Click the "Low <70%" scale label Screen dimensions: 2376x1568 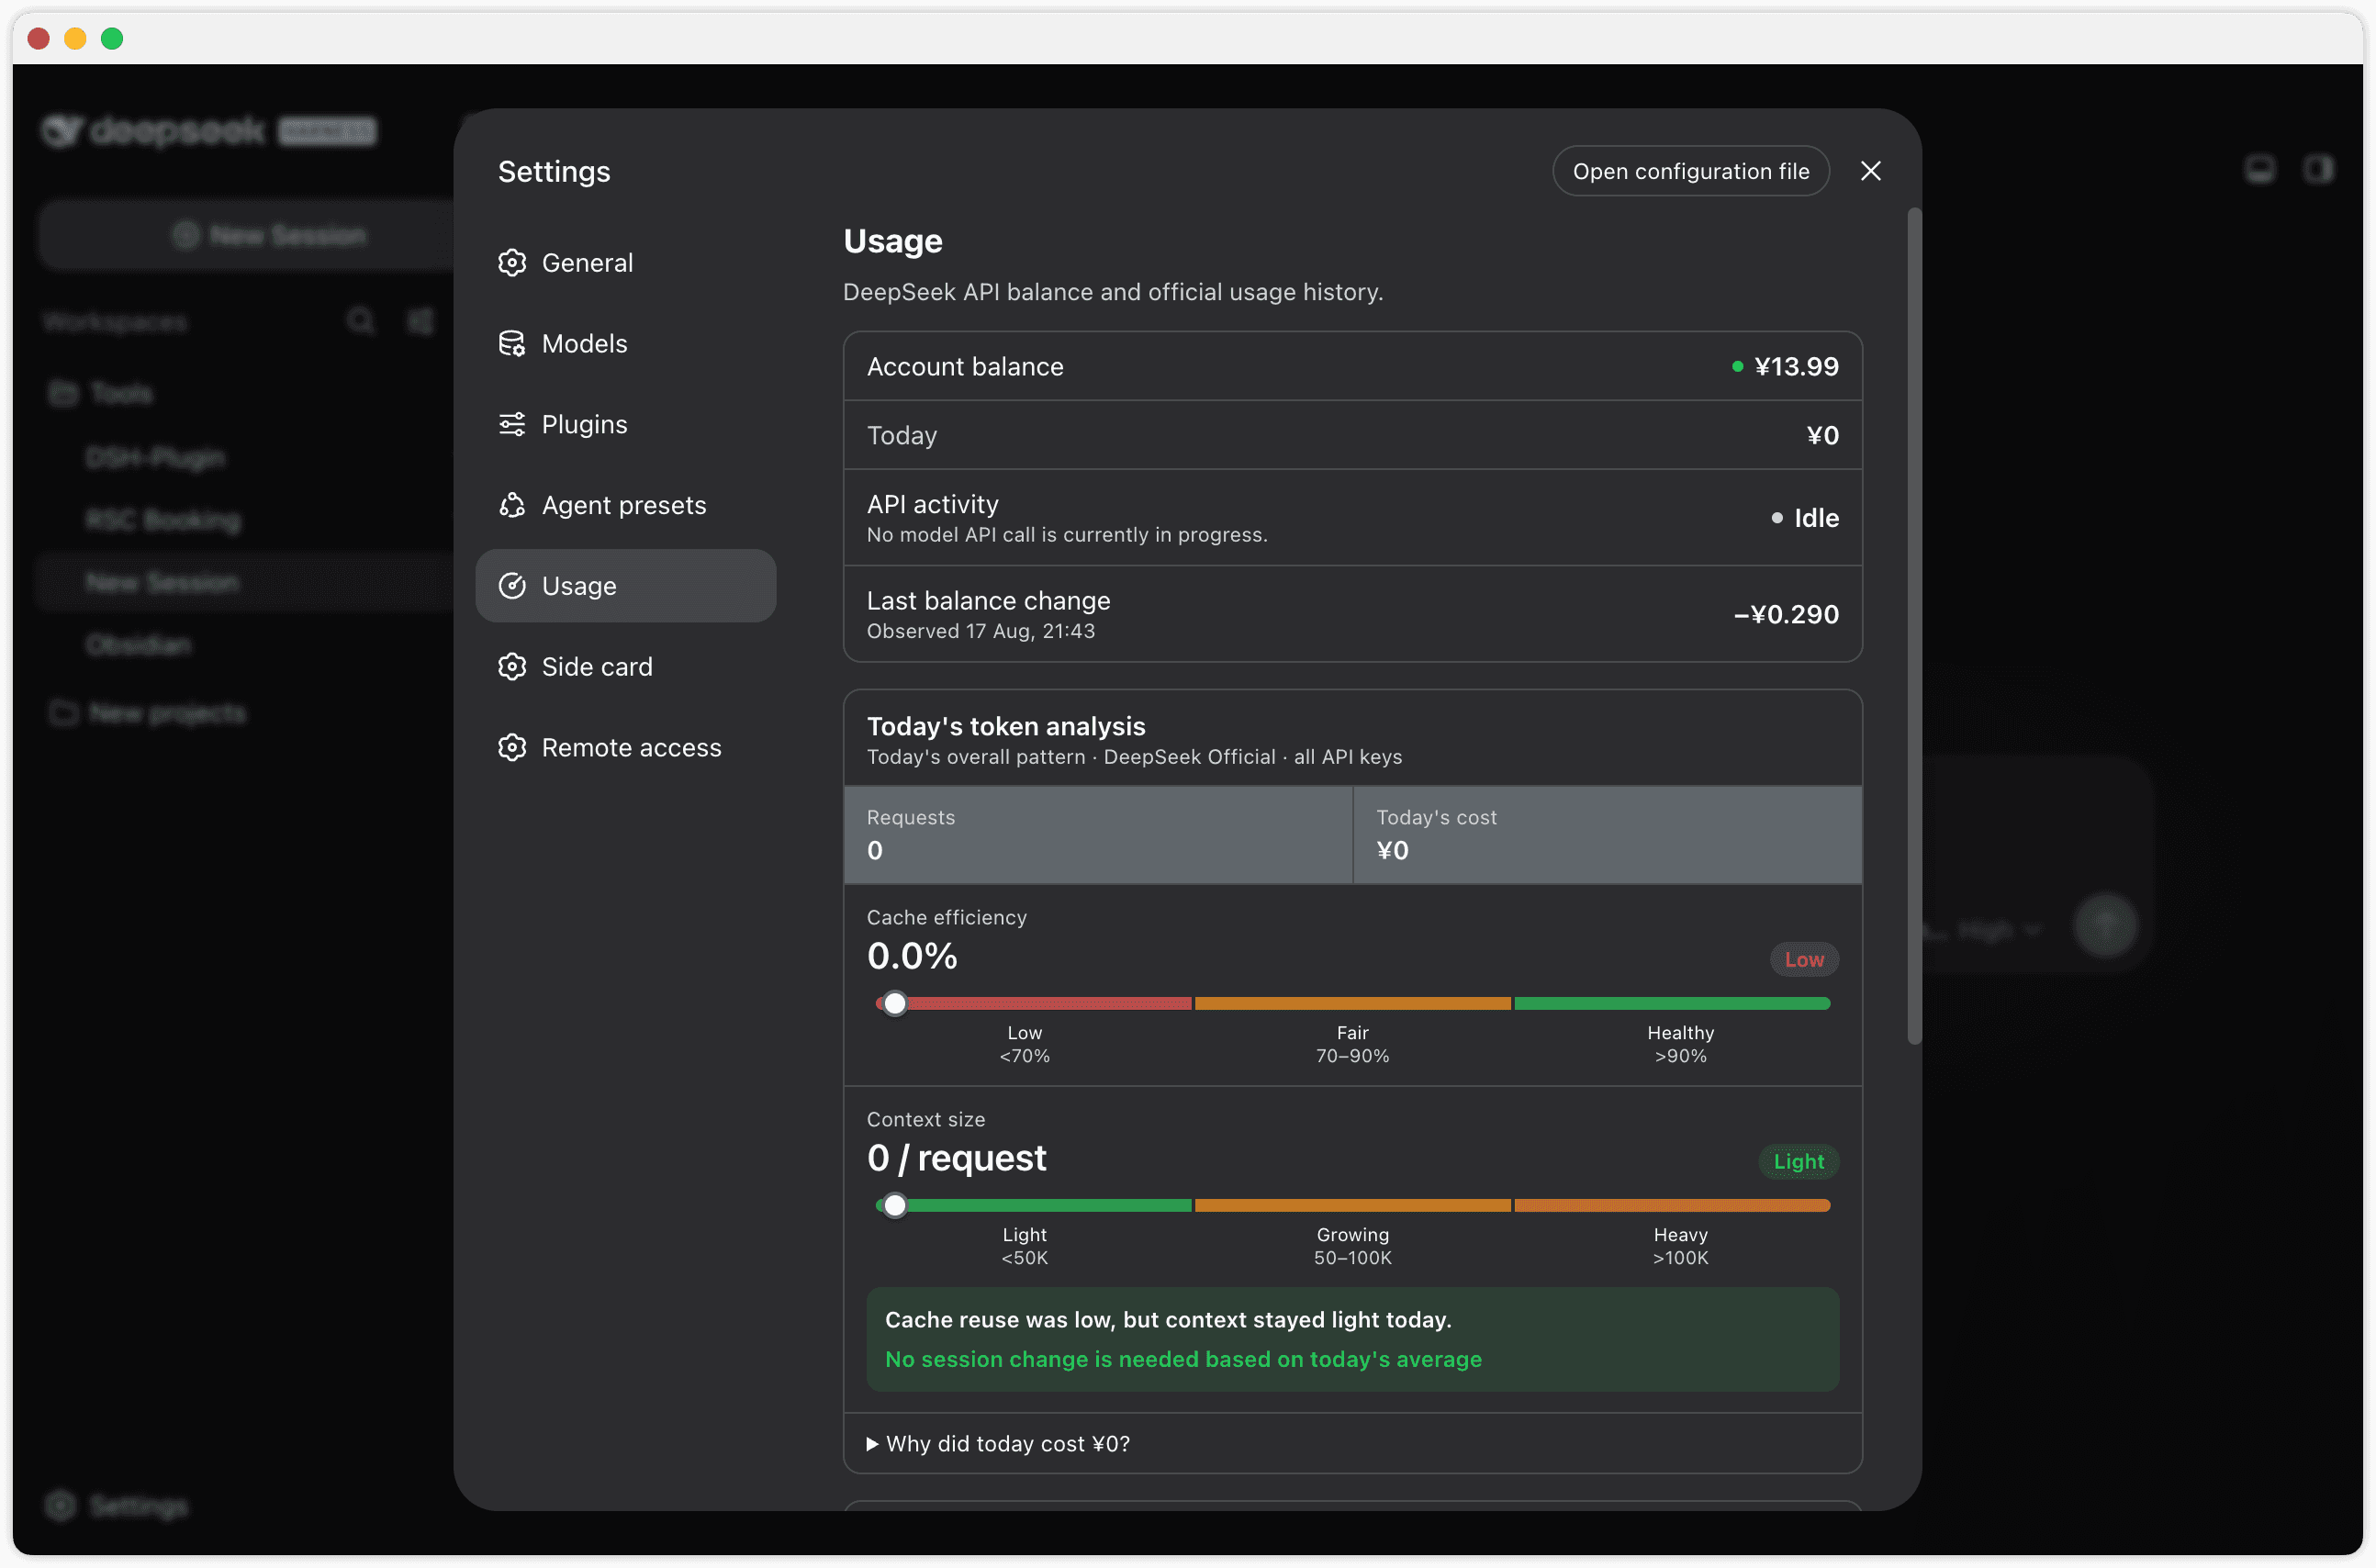[x=1024, y=1044]
